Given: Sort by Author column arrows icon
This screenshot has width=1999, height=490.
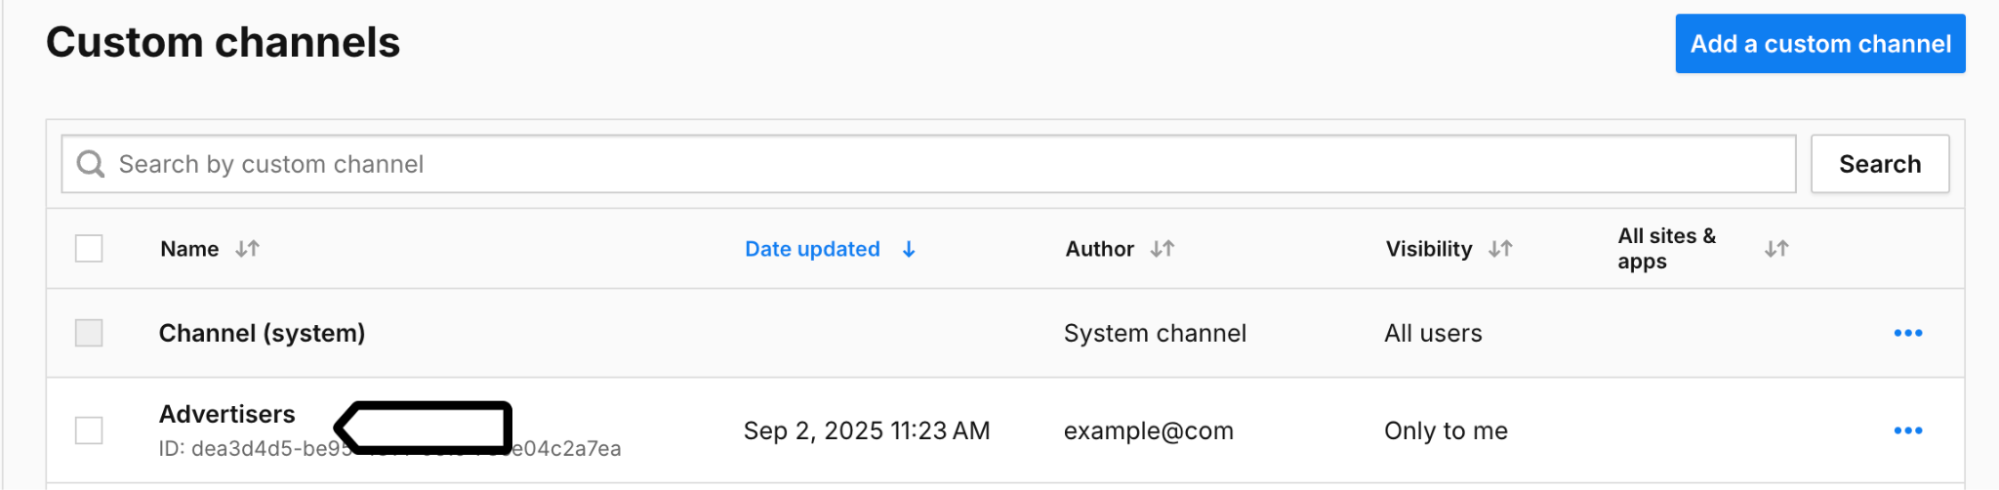Looking at the screenshot, I should pyautogui.click(x=1161, y=249).
